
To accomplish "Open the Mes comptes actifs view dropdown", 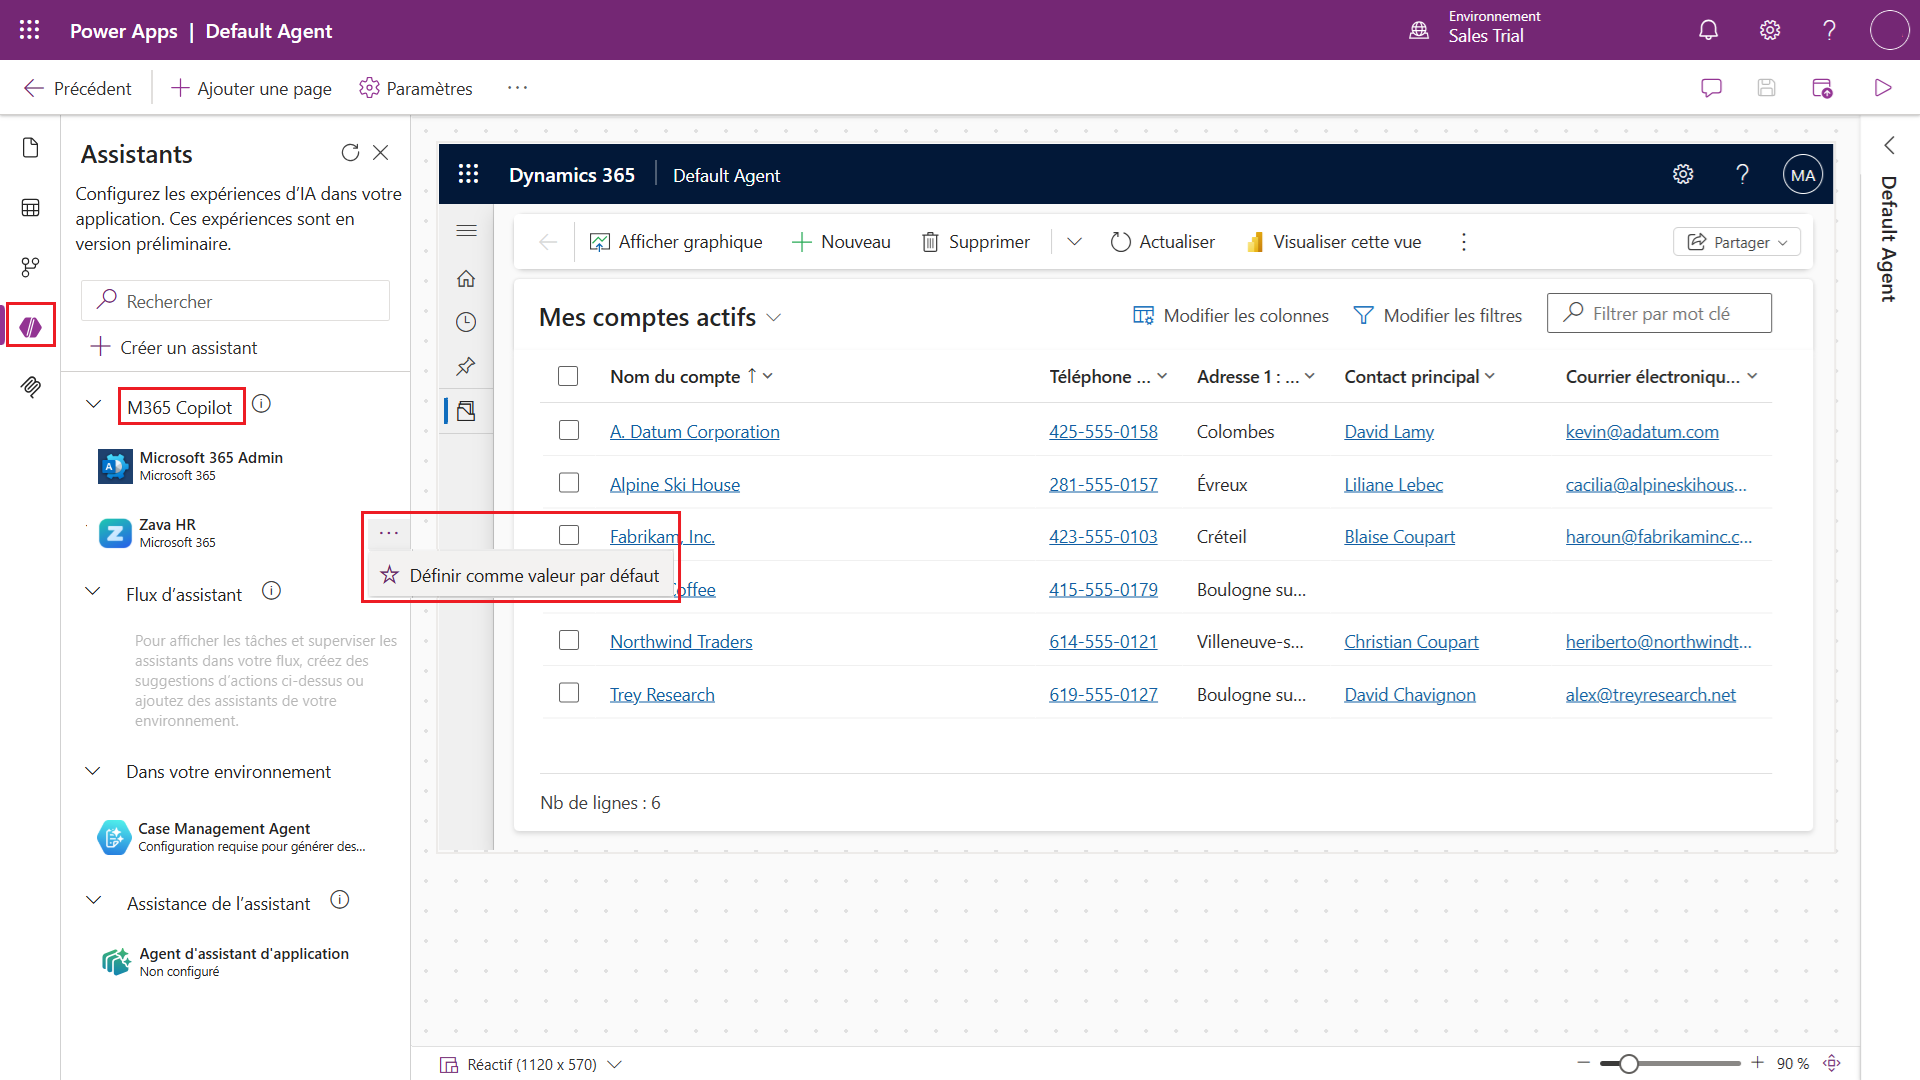I will pyautogui.click(x=773, y=318).
